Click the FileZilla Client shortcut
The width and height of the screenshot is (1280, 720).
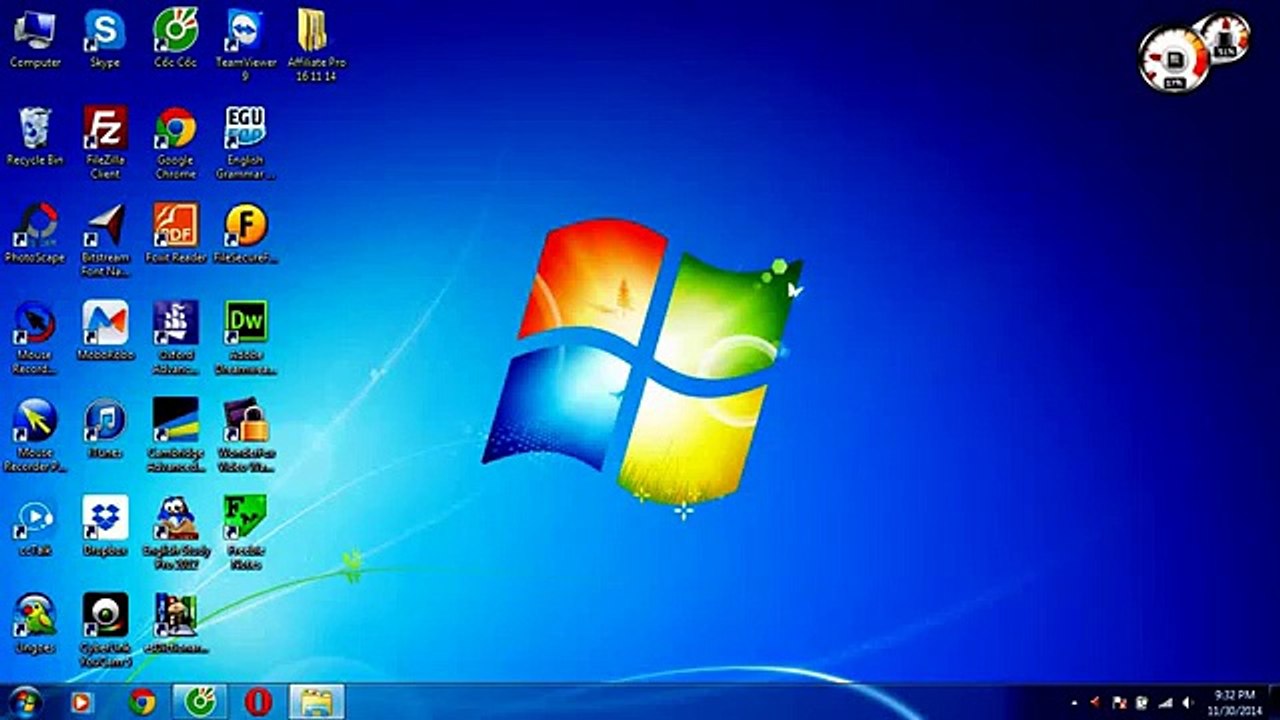tap(105, 142)
